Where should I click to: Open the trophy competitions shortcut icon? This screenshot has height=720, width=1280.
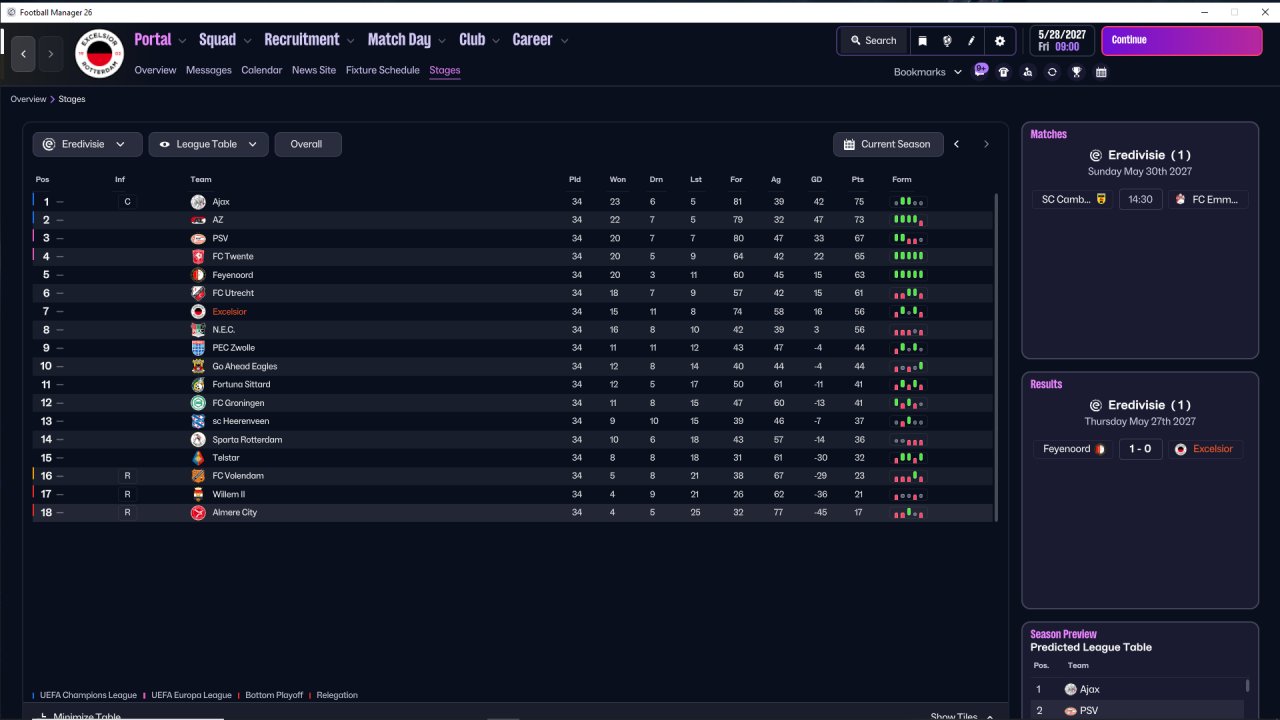tap(1077, 72)
